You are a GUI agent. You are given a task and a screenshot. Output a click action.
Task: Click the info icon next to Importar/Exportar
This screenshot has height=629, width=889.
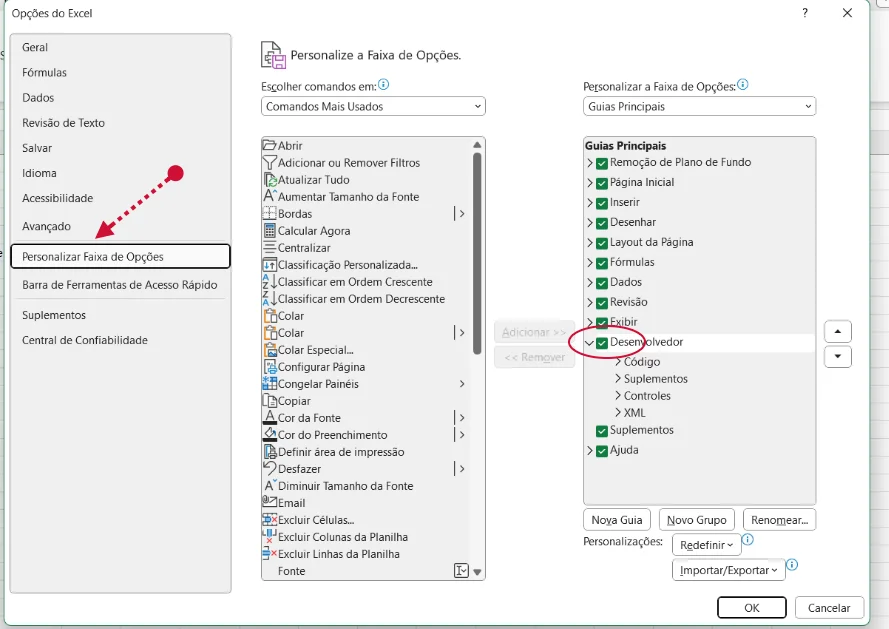(x=792, y=564)
